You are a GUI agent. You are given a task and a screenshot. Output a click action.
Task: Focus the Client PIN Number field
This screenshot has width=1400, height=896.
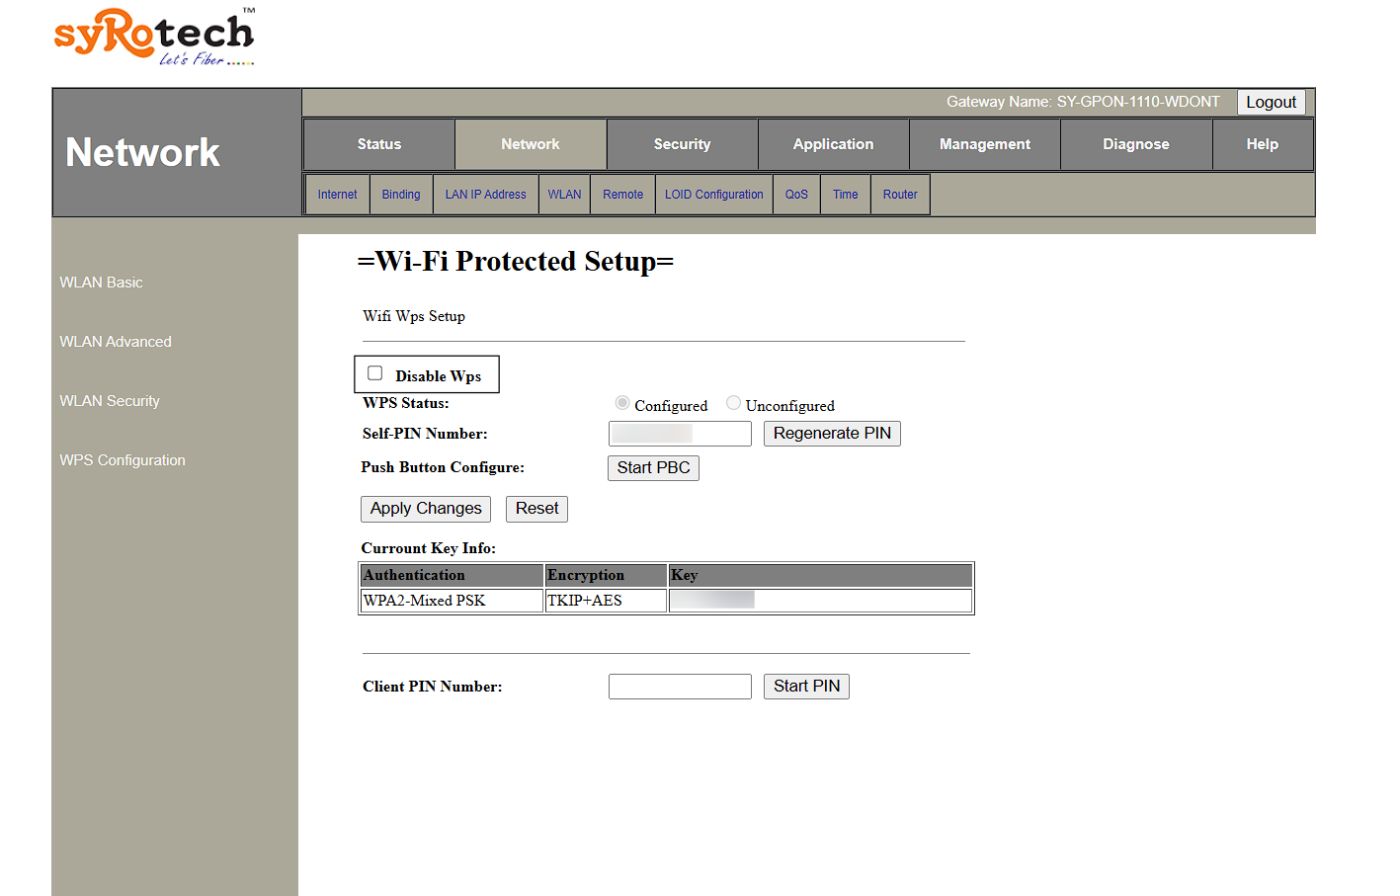pyautogui.click(x=679, y=686)
